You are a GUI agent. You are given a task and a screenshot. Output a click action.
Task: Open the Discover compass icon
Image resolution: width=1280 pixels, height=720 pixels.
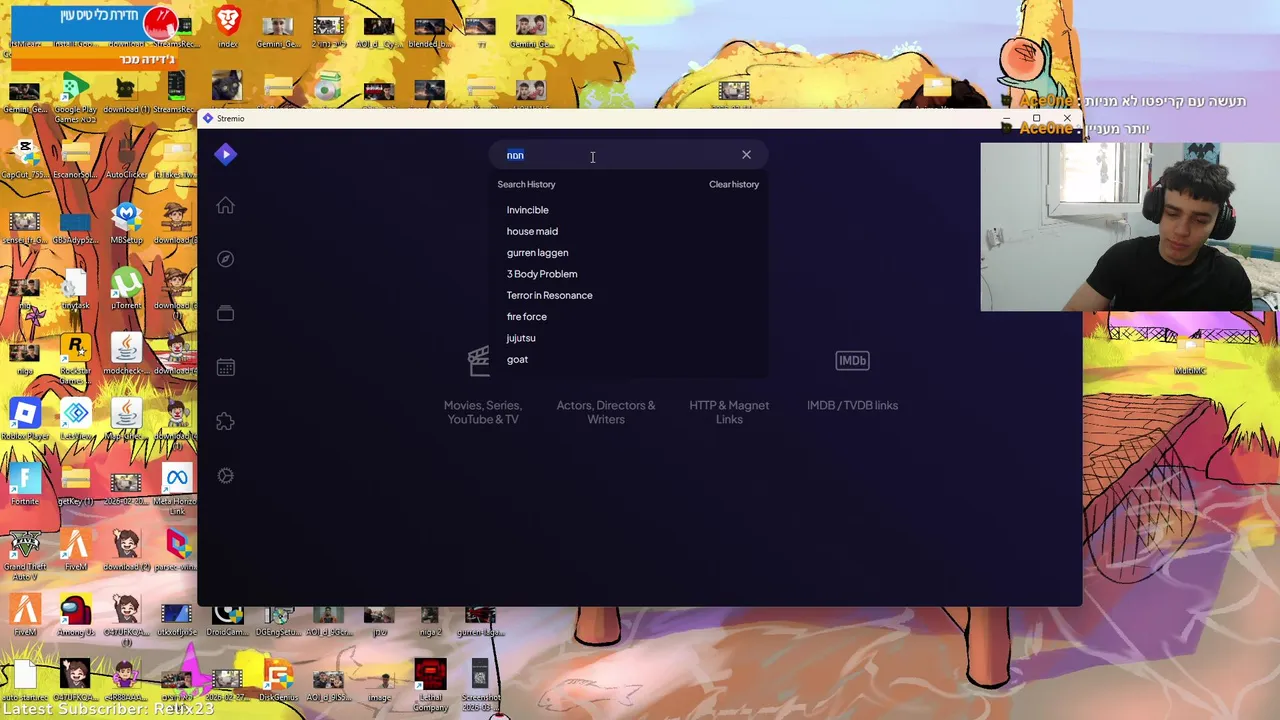click(x=225, y=259)
